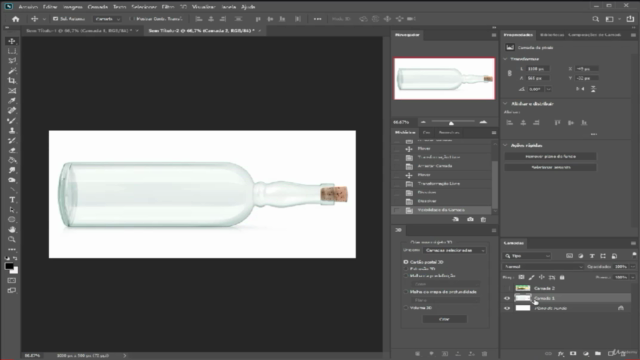Toggle the Mostrar Contr. Transf. checkbox
This screenshot has height=360, width=640.
point(132,19)
